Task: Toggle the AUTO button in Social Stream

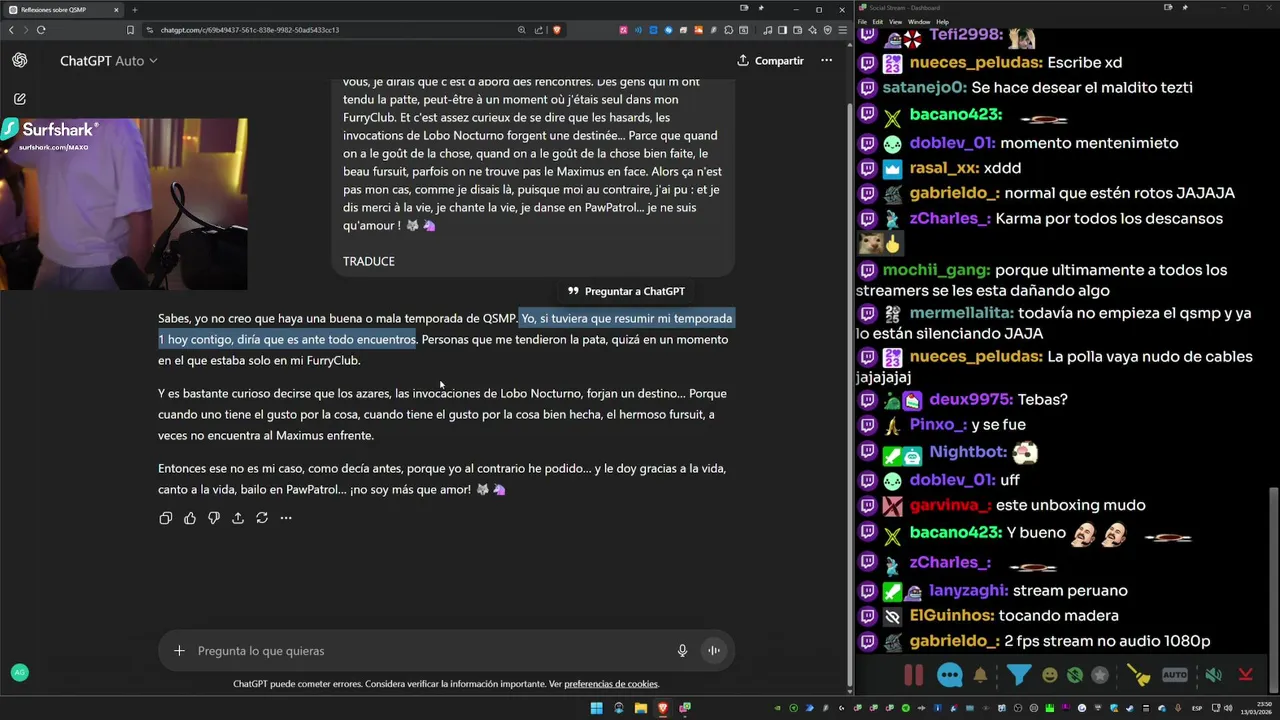Action: 1175,675
